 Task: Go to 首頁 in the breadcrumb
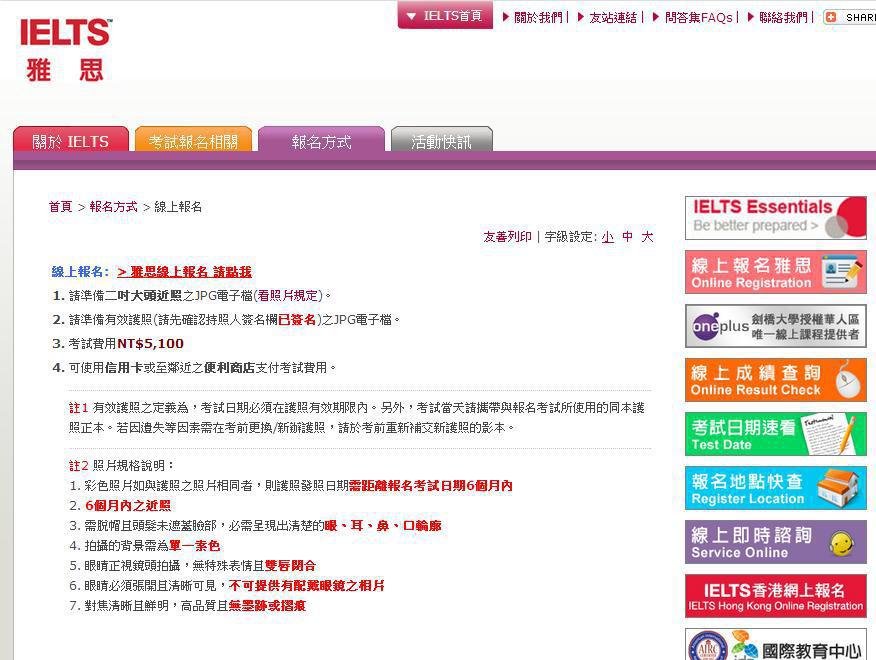tap(60, 207)
